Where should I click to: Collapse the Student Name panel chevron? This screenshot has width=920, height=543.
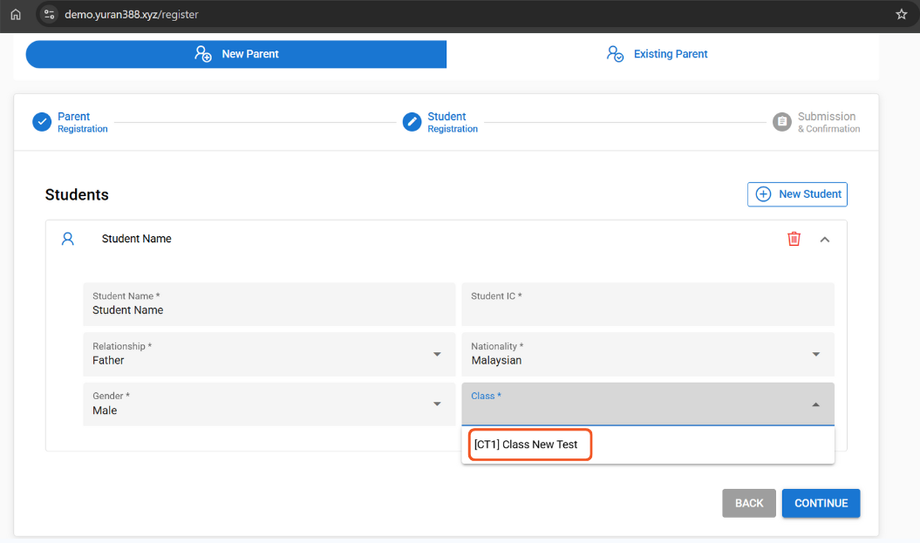825,239
